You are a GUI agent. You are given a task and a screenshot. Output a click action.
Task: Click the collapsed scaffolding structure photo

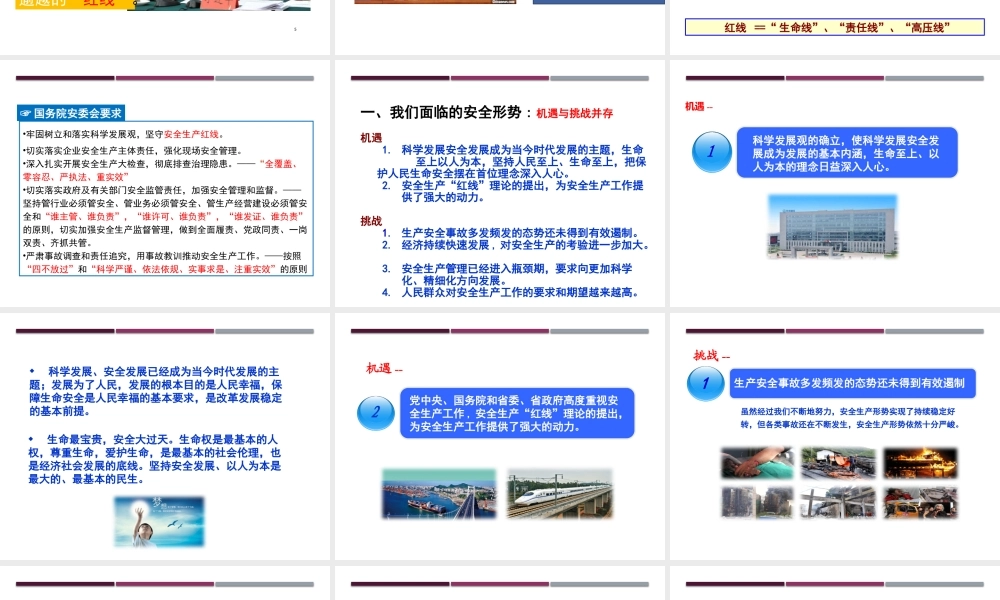[839, 502]
